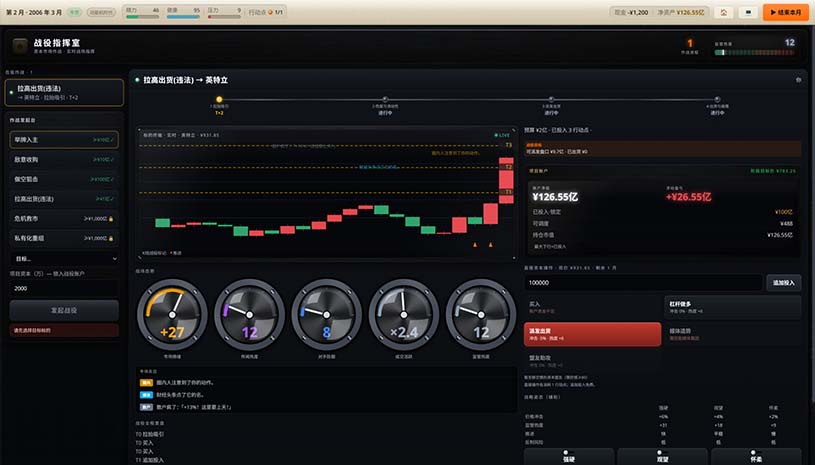Click the red warning banner under 发起战役
815x465 pixels.
[64, 330]
